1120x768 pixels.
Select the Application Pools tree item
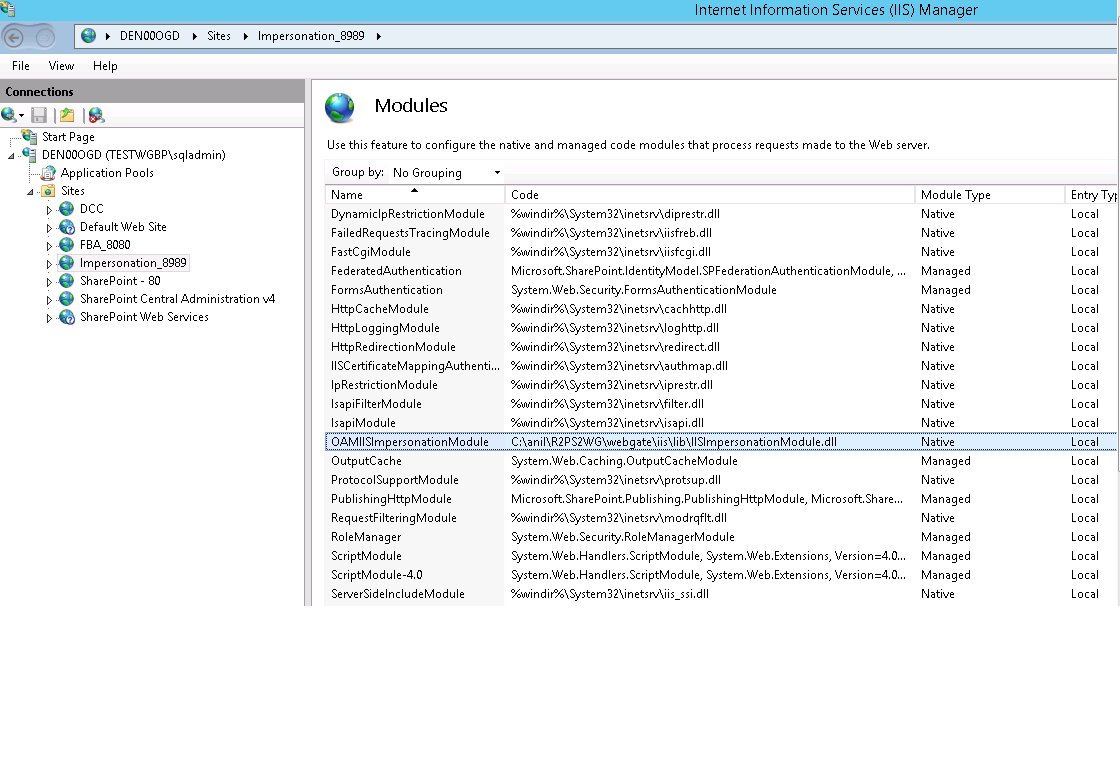[107, 173]
